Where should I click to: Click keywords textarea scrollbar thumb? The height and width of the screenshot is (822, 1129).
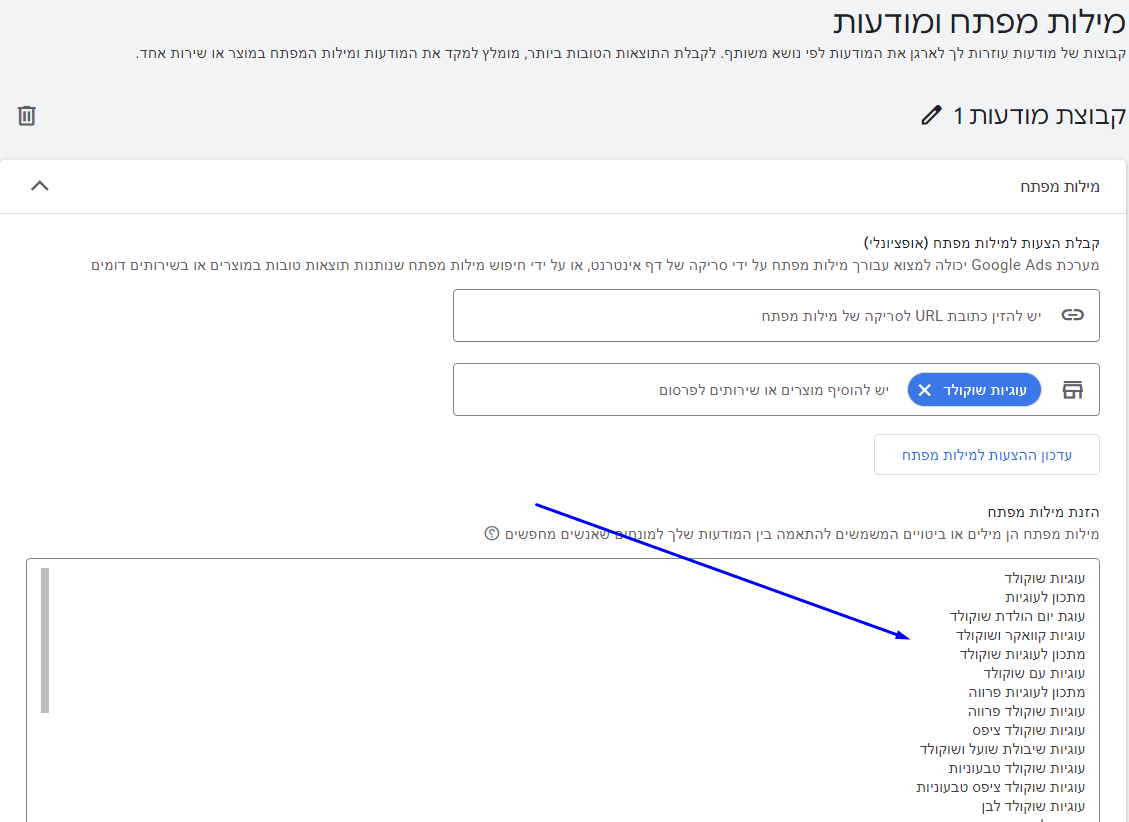[45, 641]
